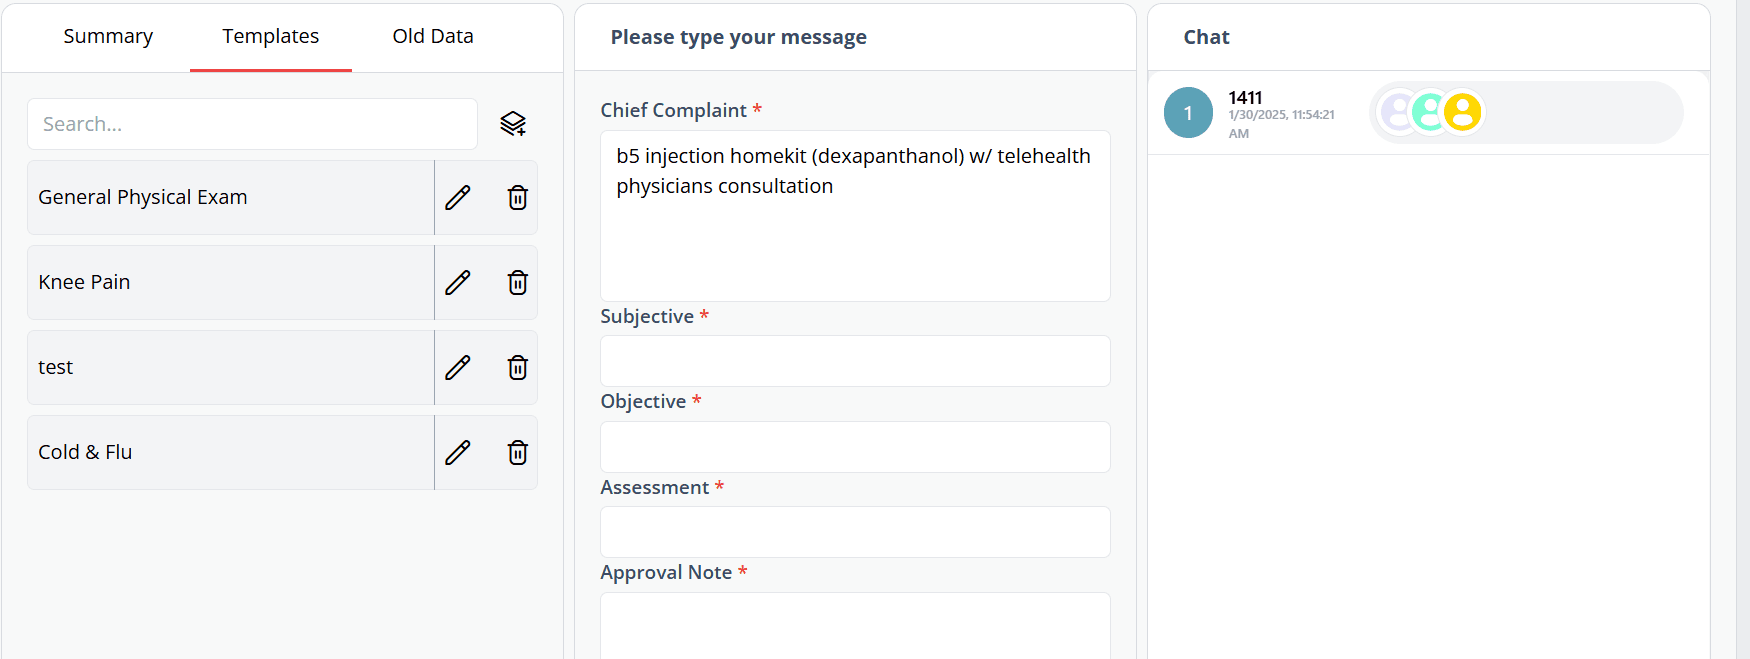Select the Templates tab
This screenshot has width=1750, height=659.
[x=270, y=37]
